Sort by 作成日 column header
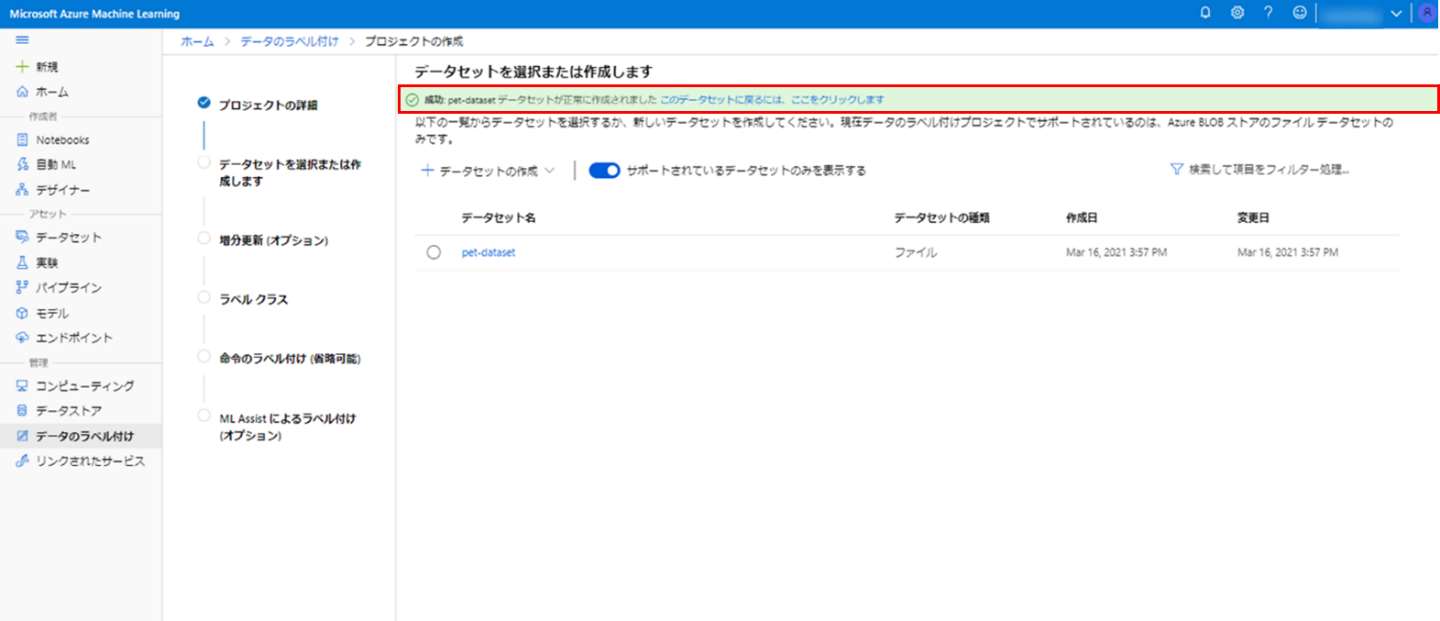 pos(1083,218)
